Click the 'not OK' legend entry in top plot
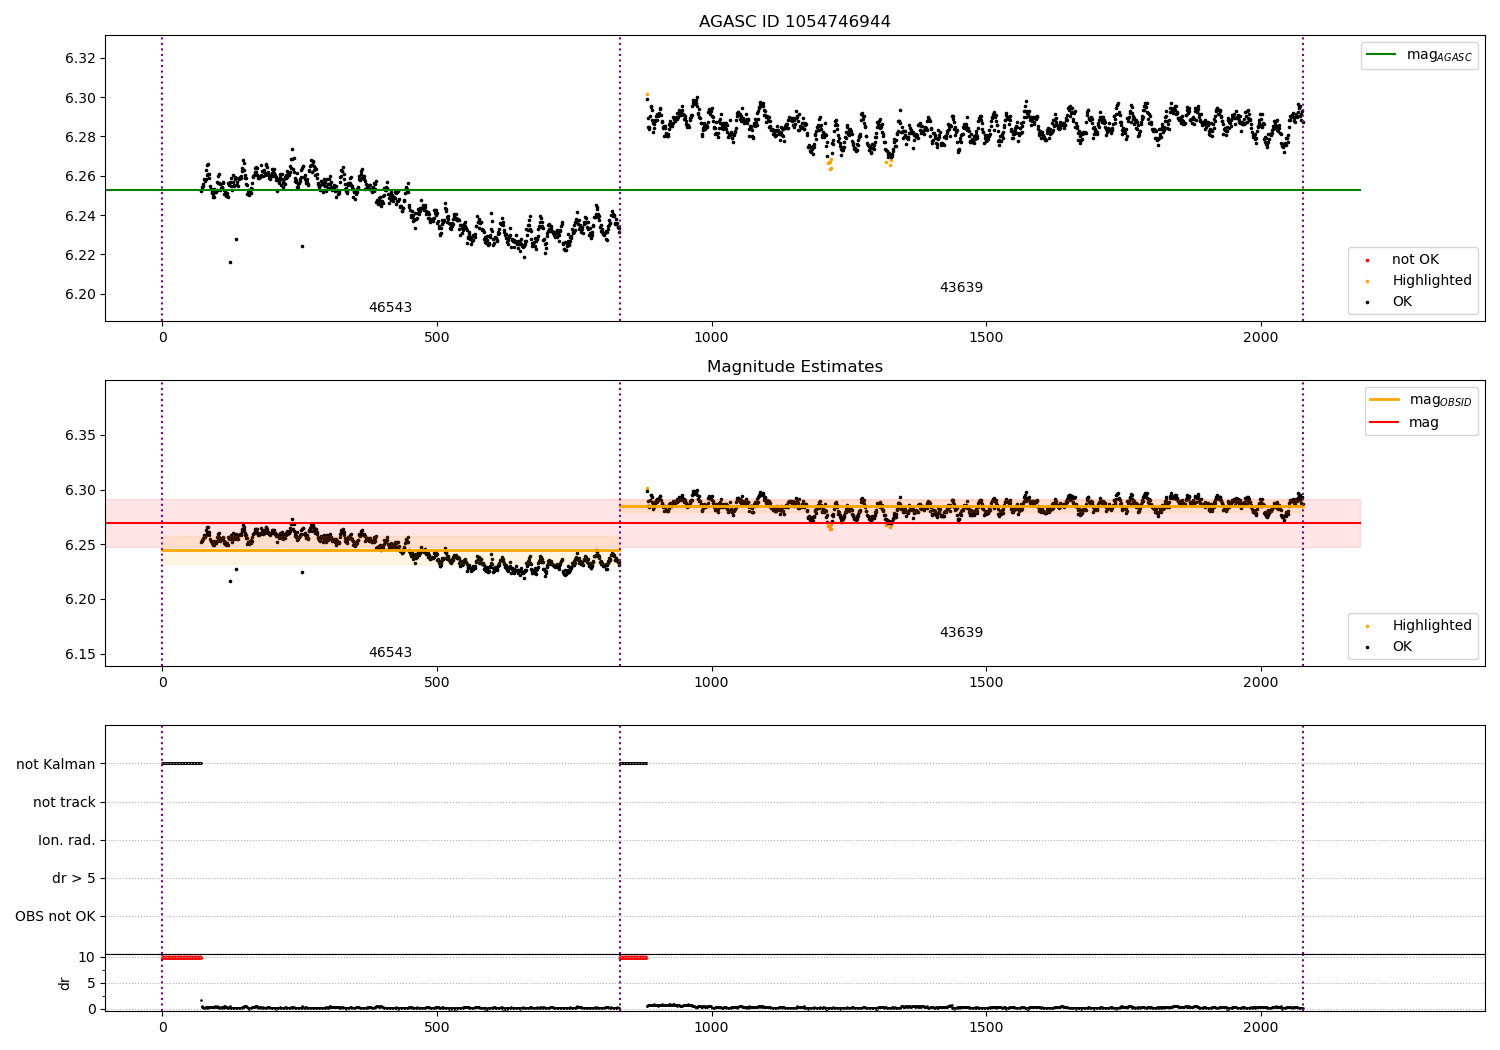The image size is (1500, 1050). pos(1414,260)
